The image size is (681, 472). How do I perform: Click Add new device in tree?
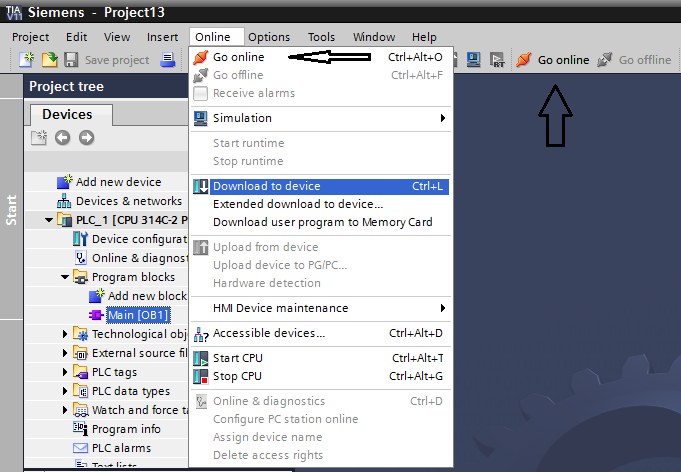coord(118,182)
